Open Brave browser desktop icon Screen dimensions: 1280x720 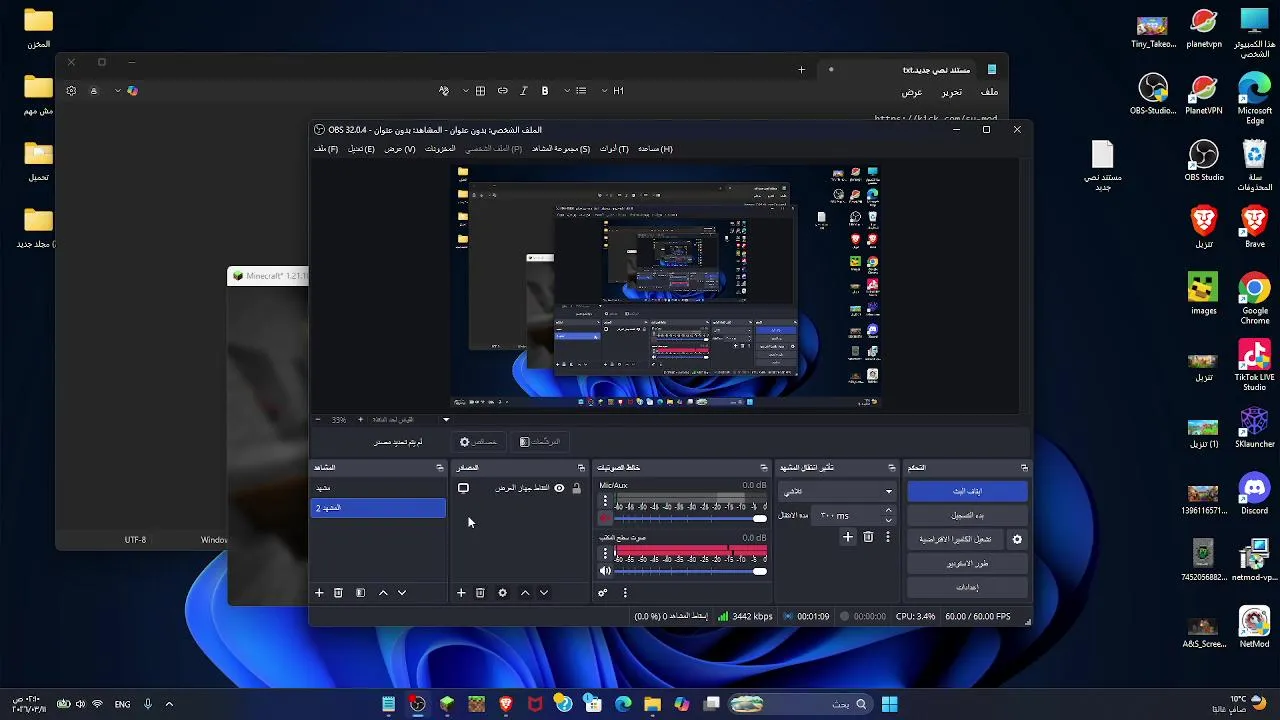click(1255, 226)
